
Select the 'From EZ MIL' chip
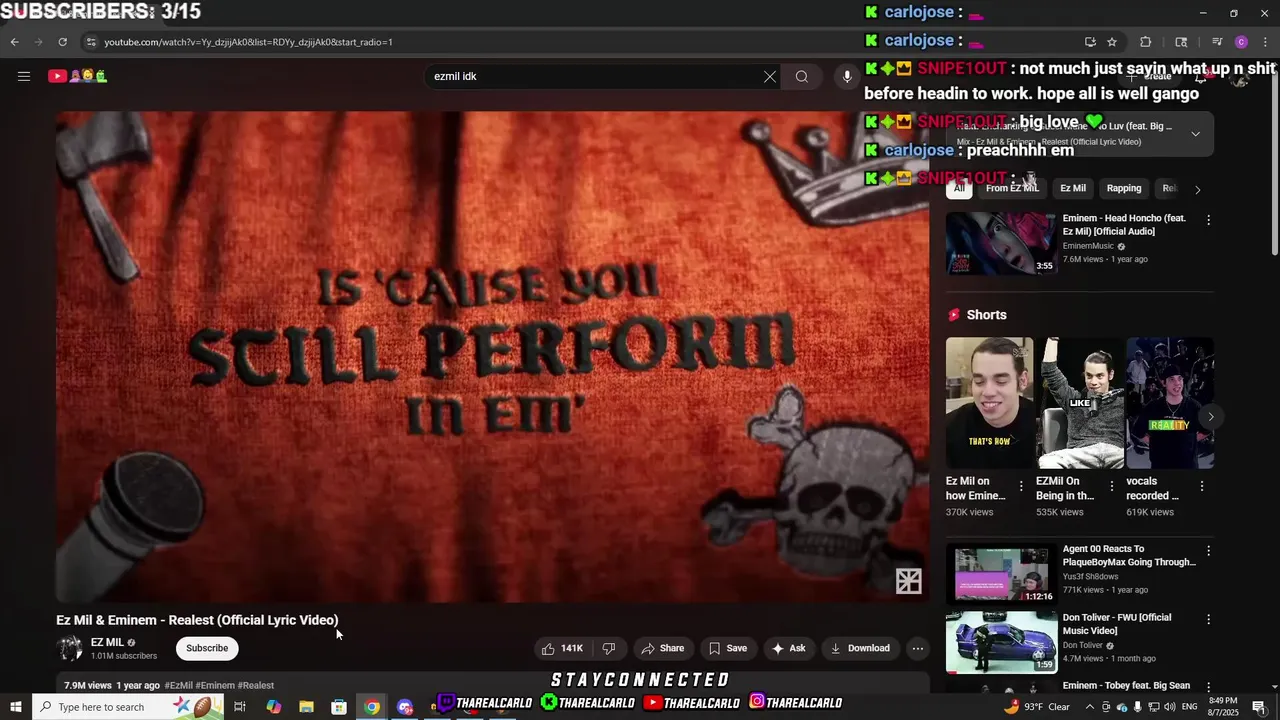point(1012,188)
